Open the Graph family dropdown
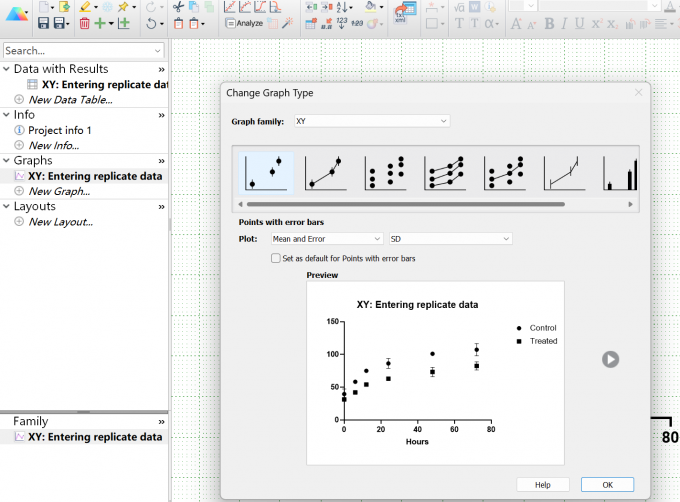680x502 pixels. coord(372,121)
